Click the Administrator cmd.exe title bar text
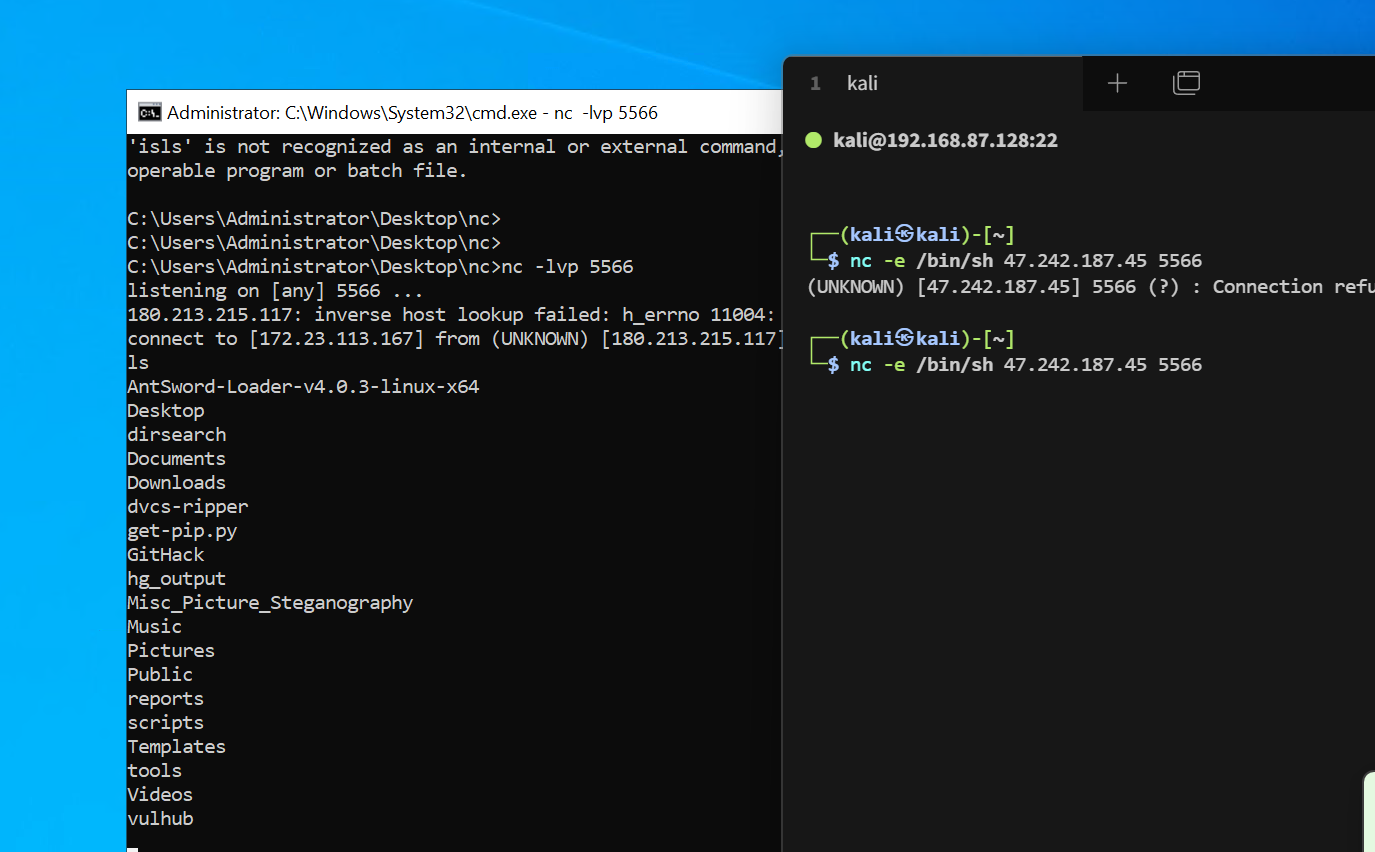 pos(412,112)
